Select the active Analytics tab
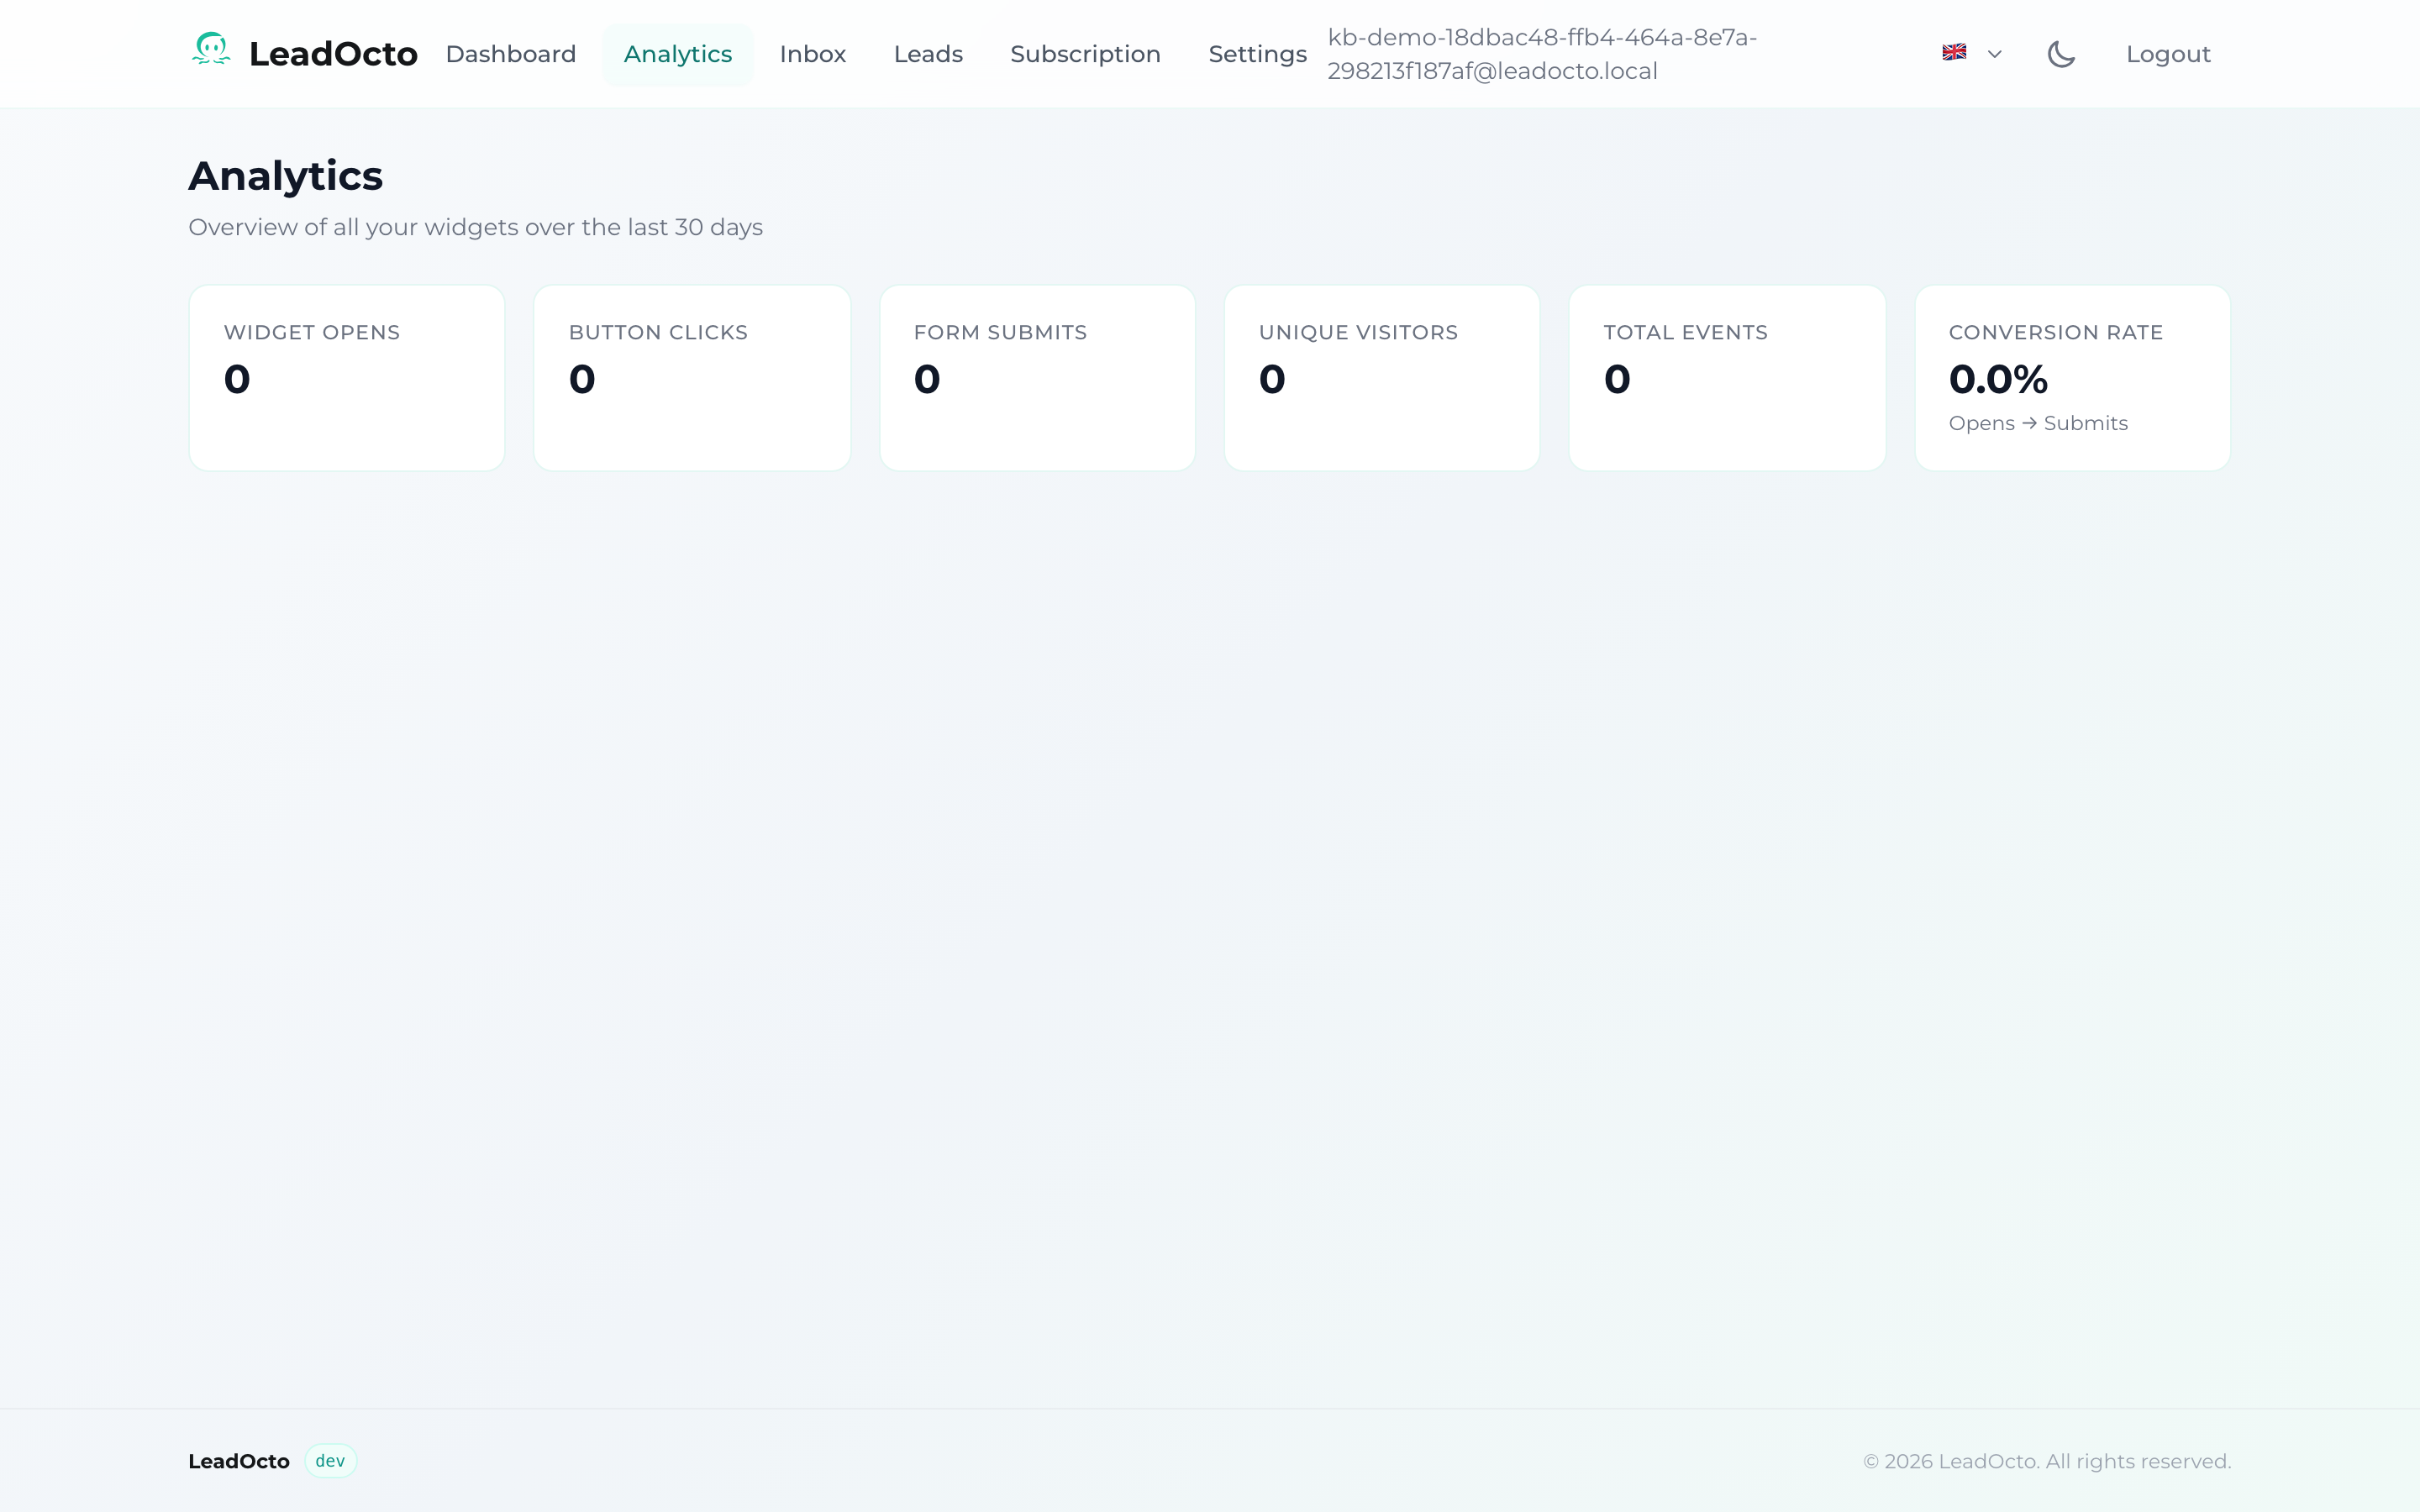 678,53
